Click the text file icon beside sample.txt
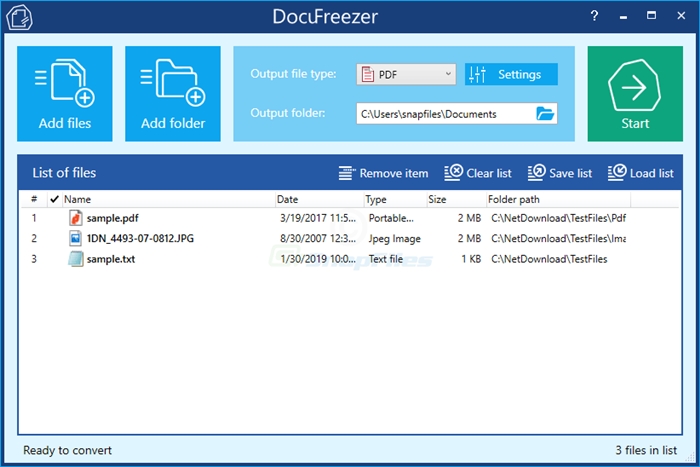700x467 pixels. (x=75, y=259)
